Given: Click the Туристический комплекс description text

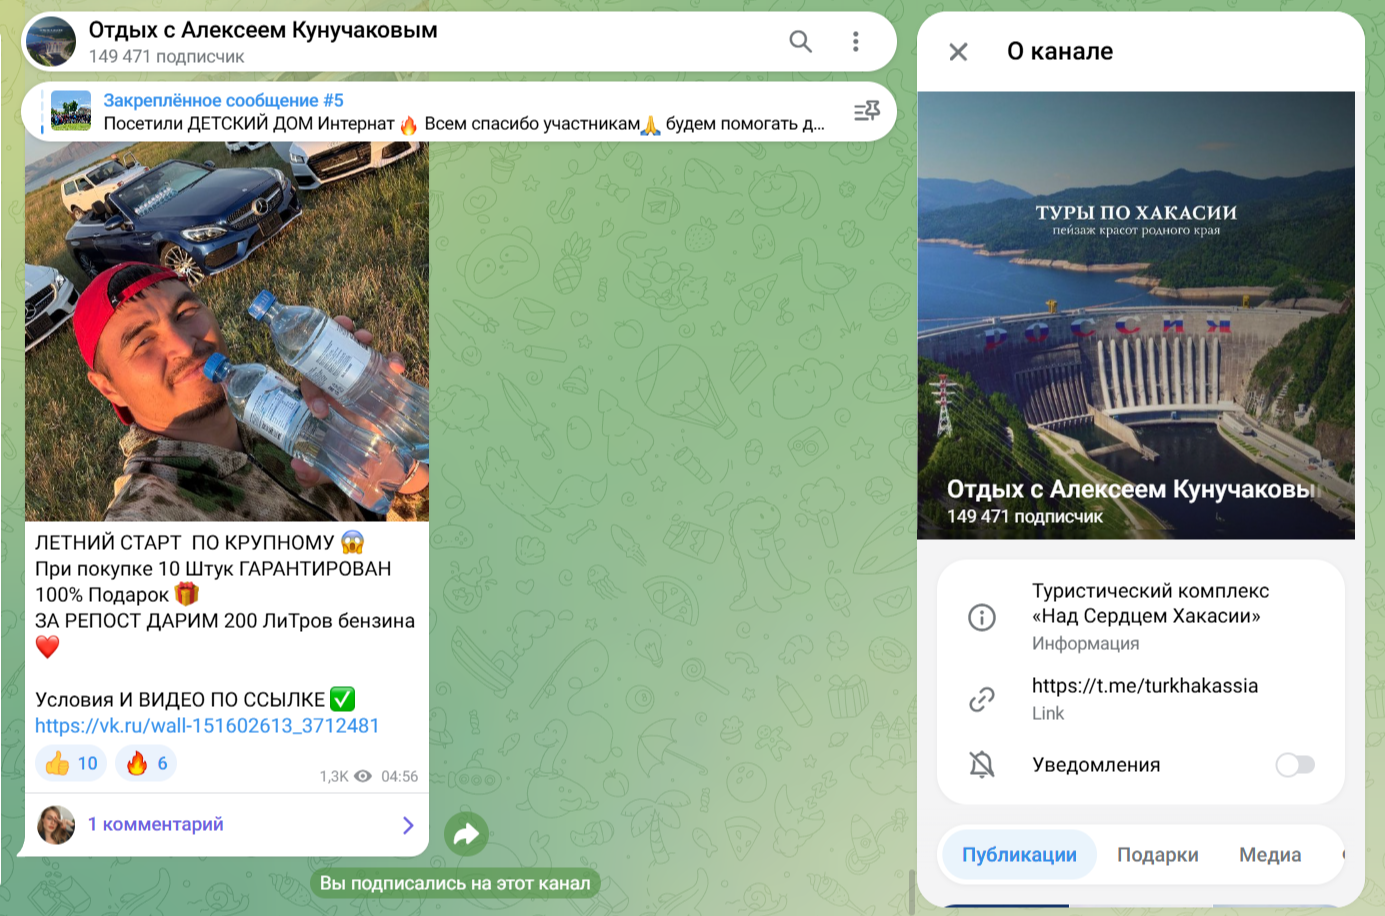Looking at the screenshot, I should (1150, 603).
